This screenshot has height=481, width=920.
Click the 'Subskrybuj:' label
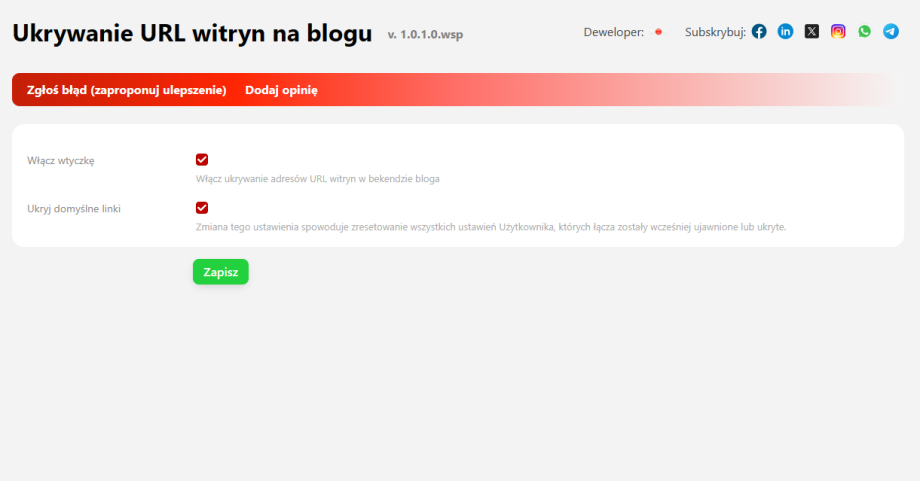715,32
